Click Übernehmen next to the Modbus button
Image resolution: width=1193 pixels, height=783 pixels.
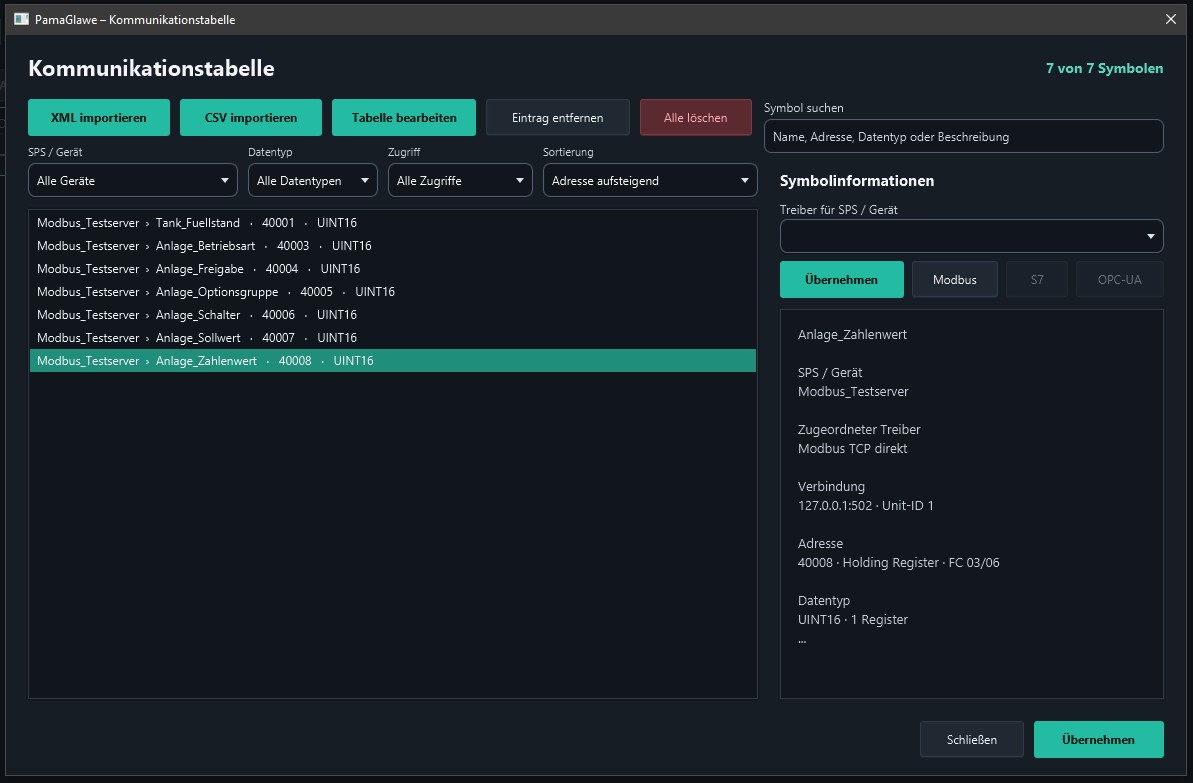point(841,280)
